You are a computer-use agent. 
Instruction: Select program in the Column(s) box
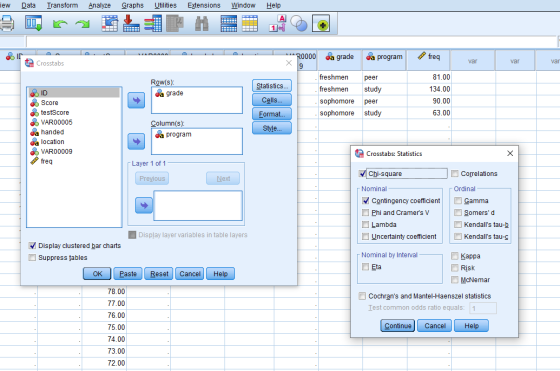click(x=174, y=134)
